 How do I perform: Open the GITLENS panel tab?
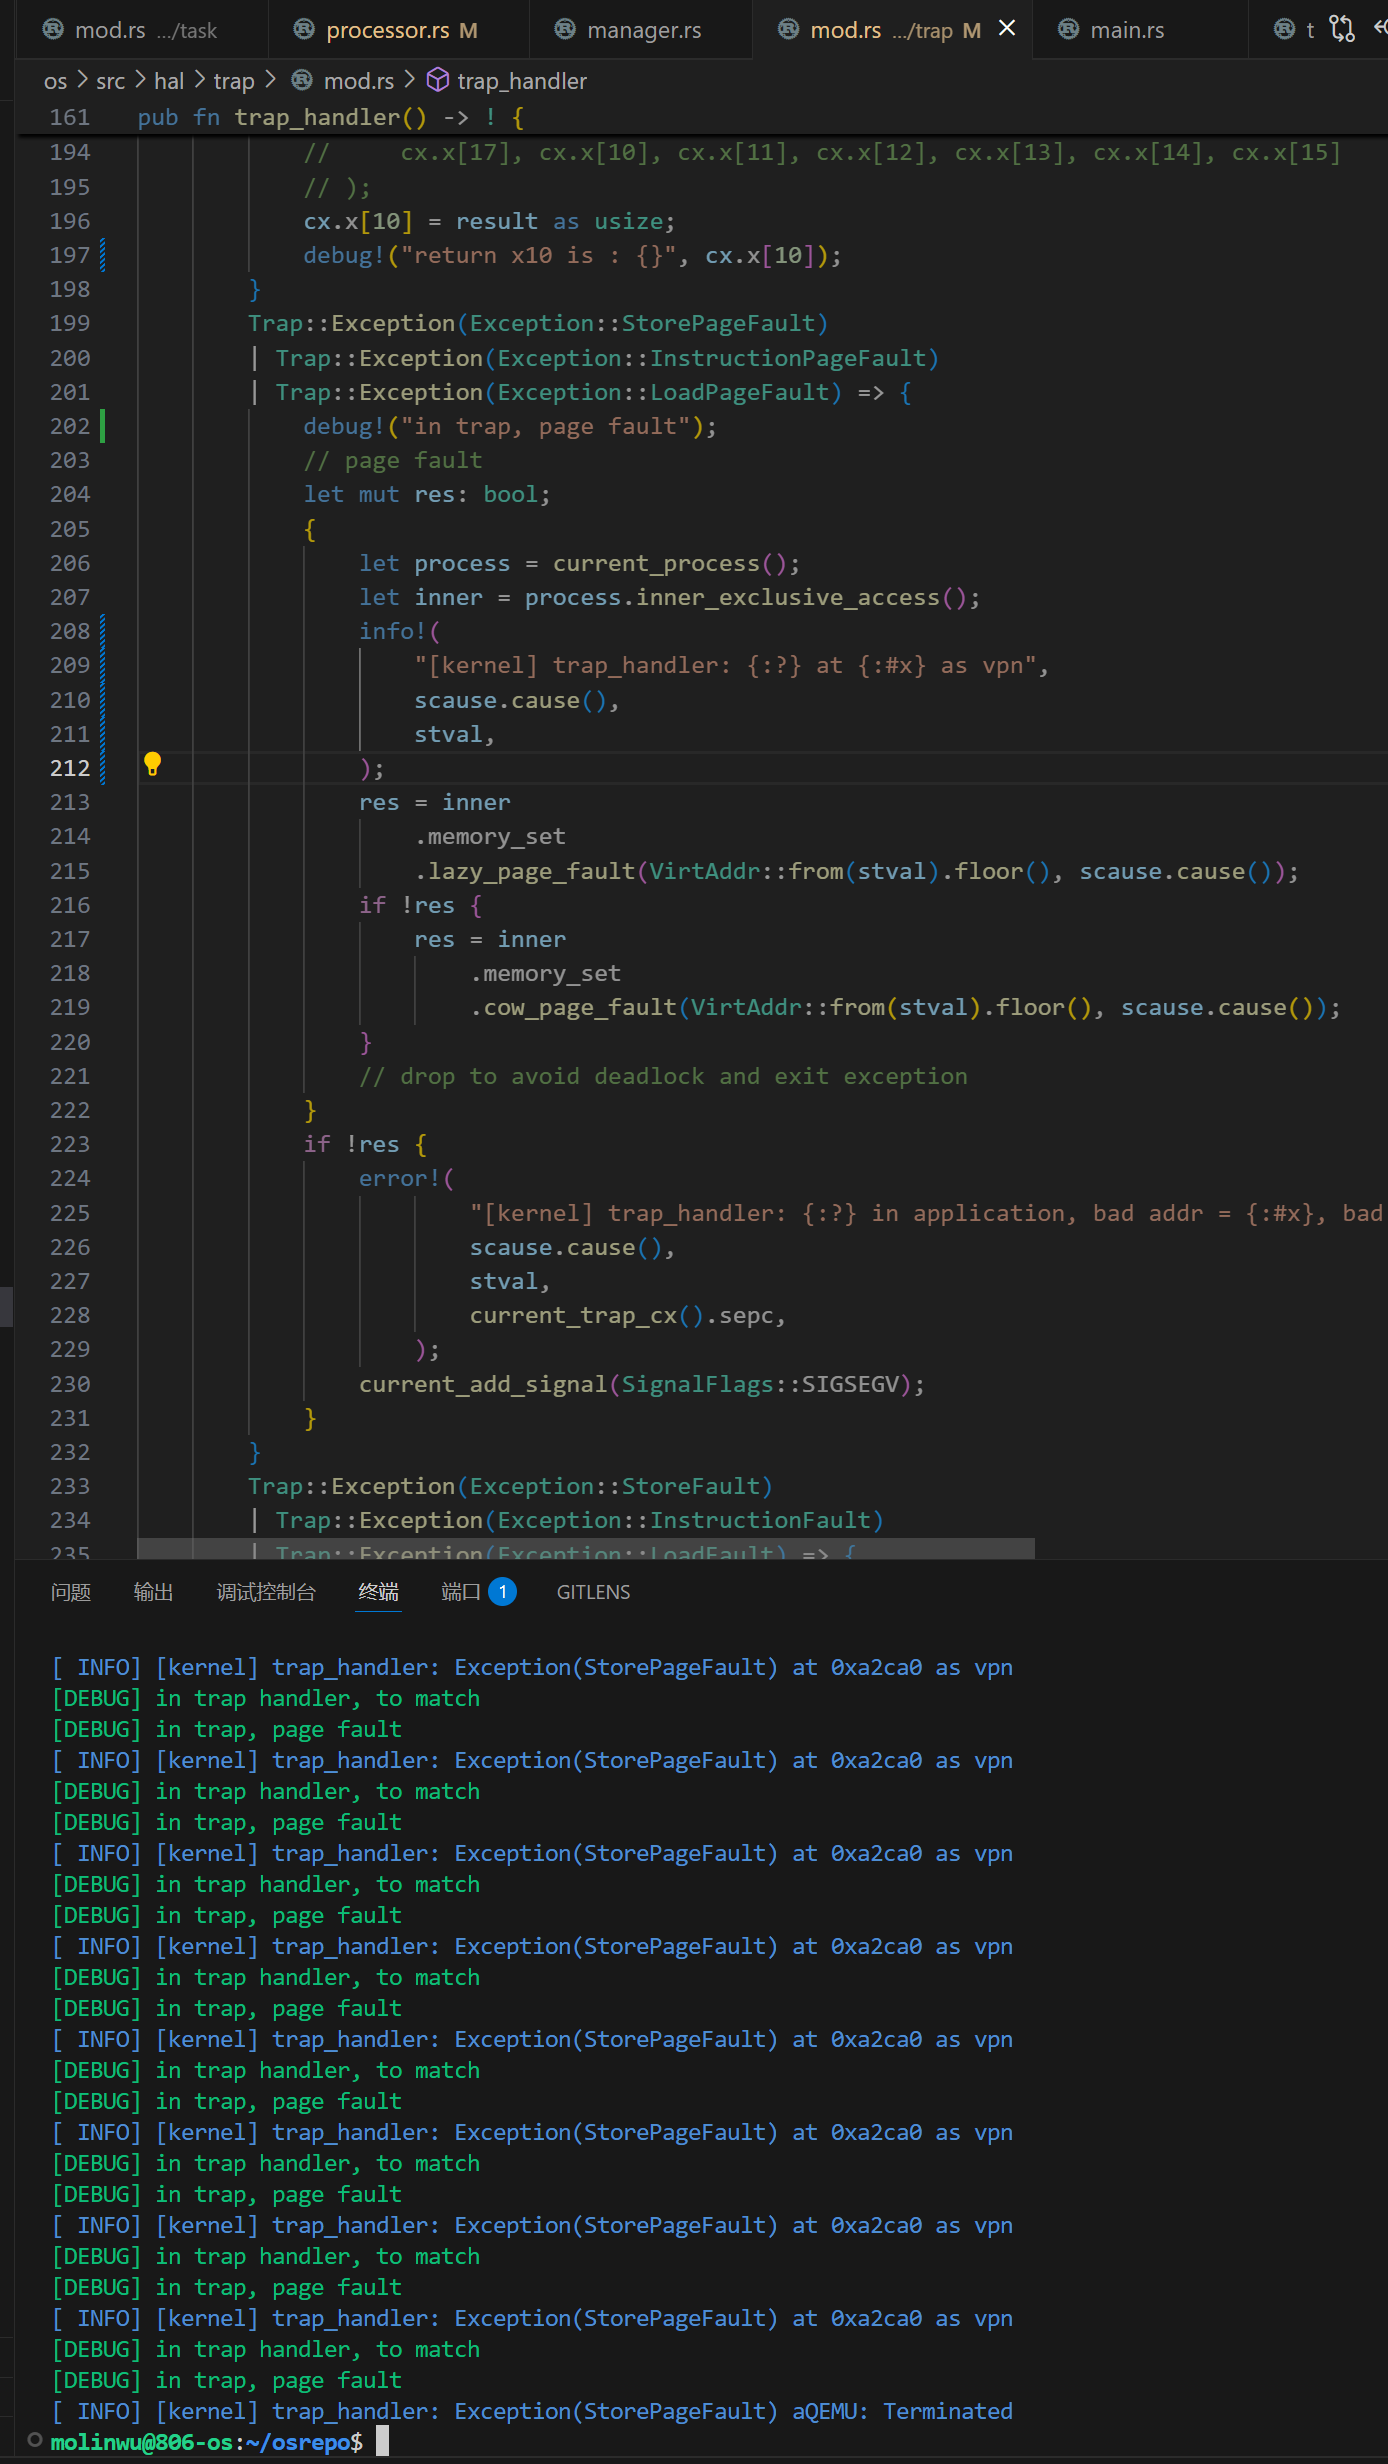tap(593, 1592)
